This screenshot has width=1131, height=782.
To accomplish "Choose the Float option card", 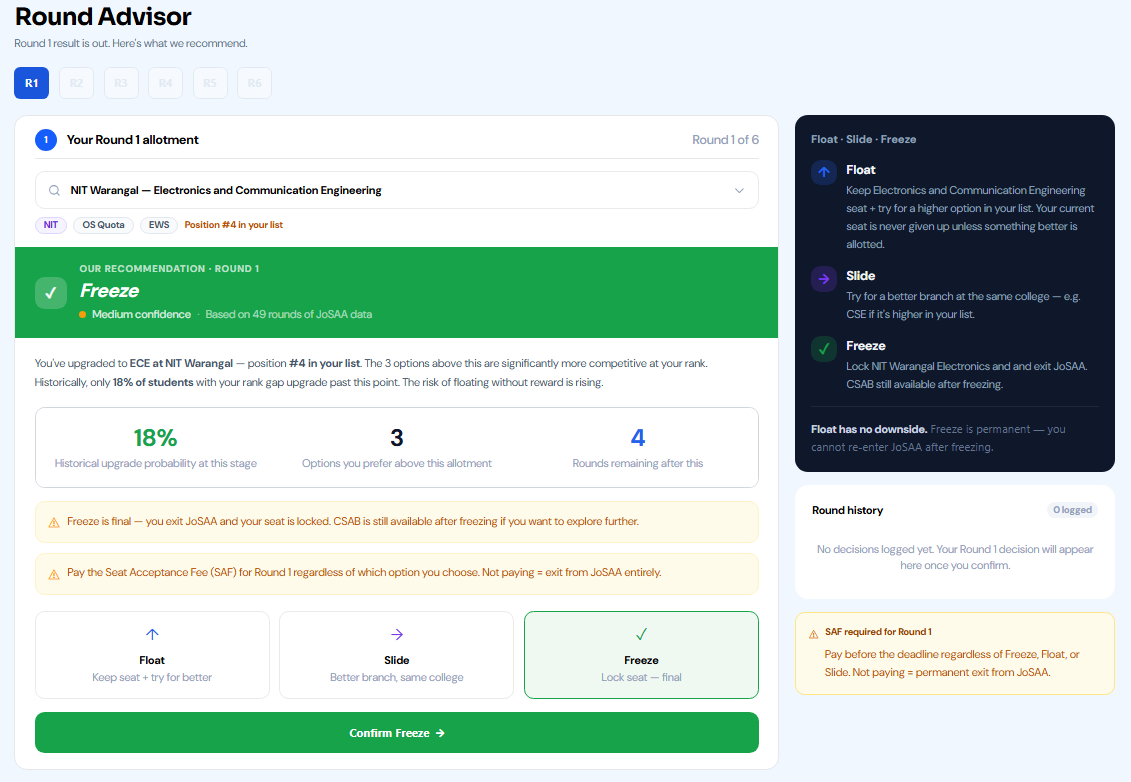I will 152,655.
